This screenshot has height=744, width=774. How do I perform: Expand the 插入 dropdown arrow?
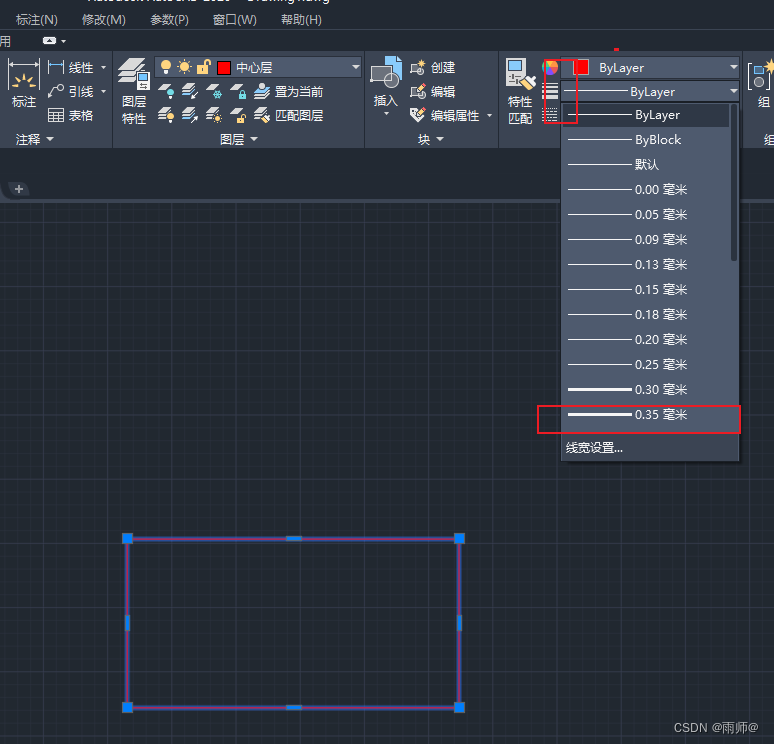click(387, 114)
